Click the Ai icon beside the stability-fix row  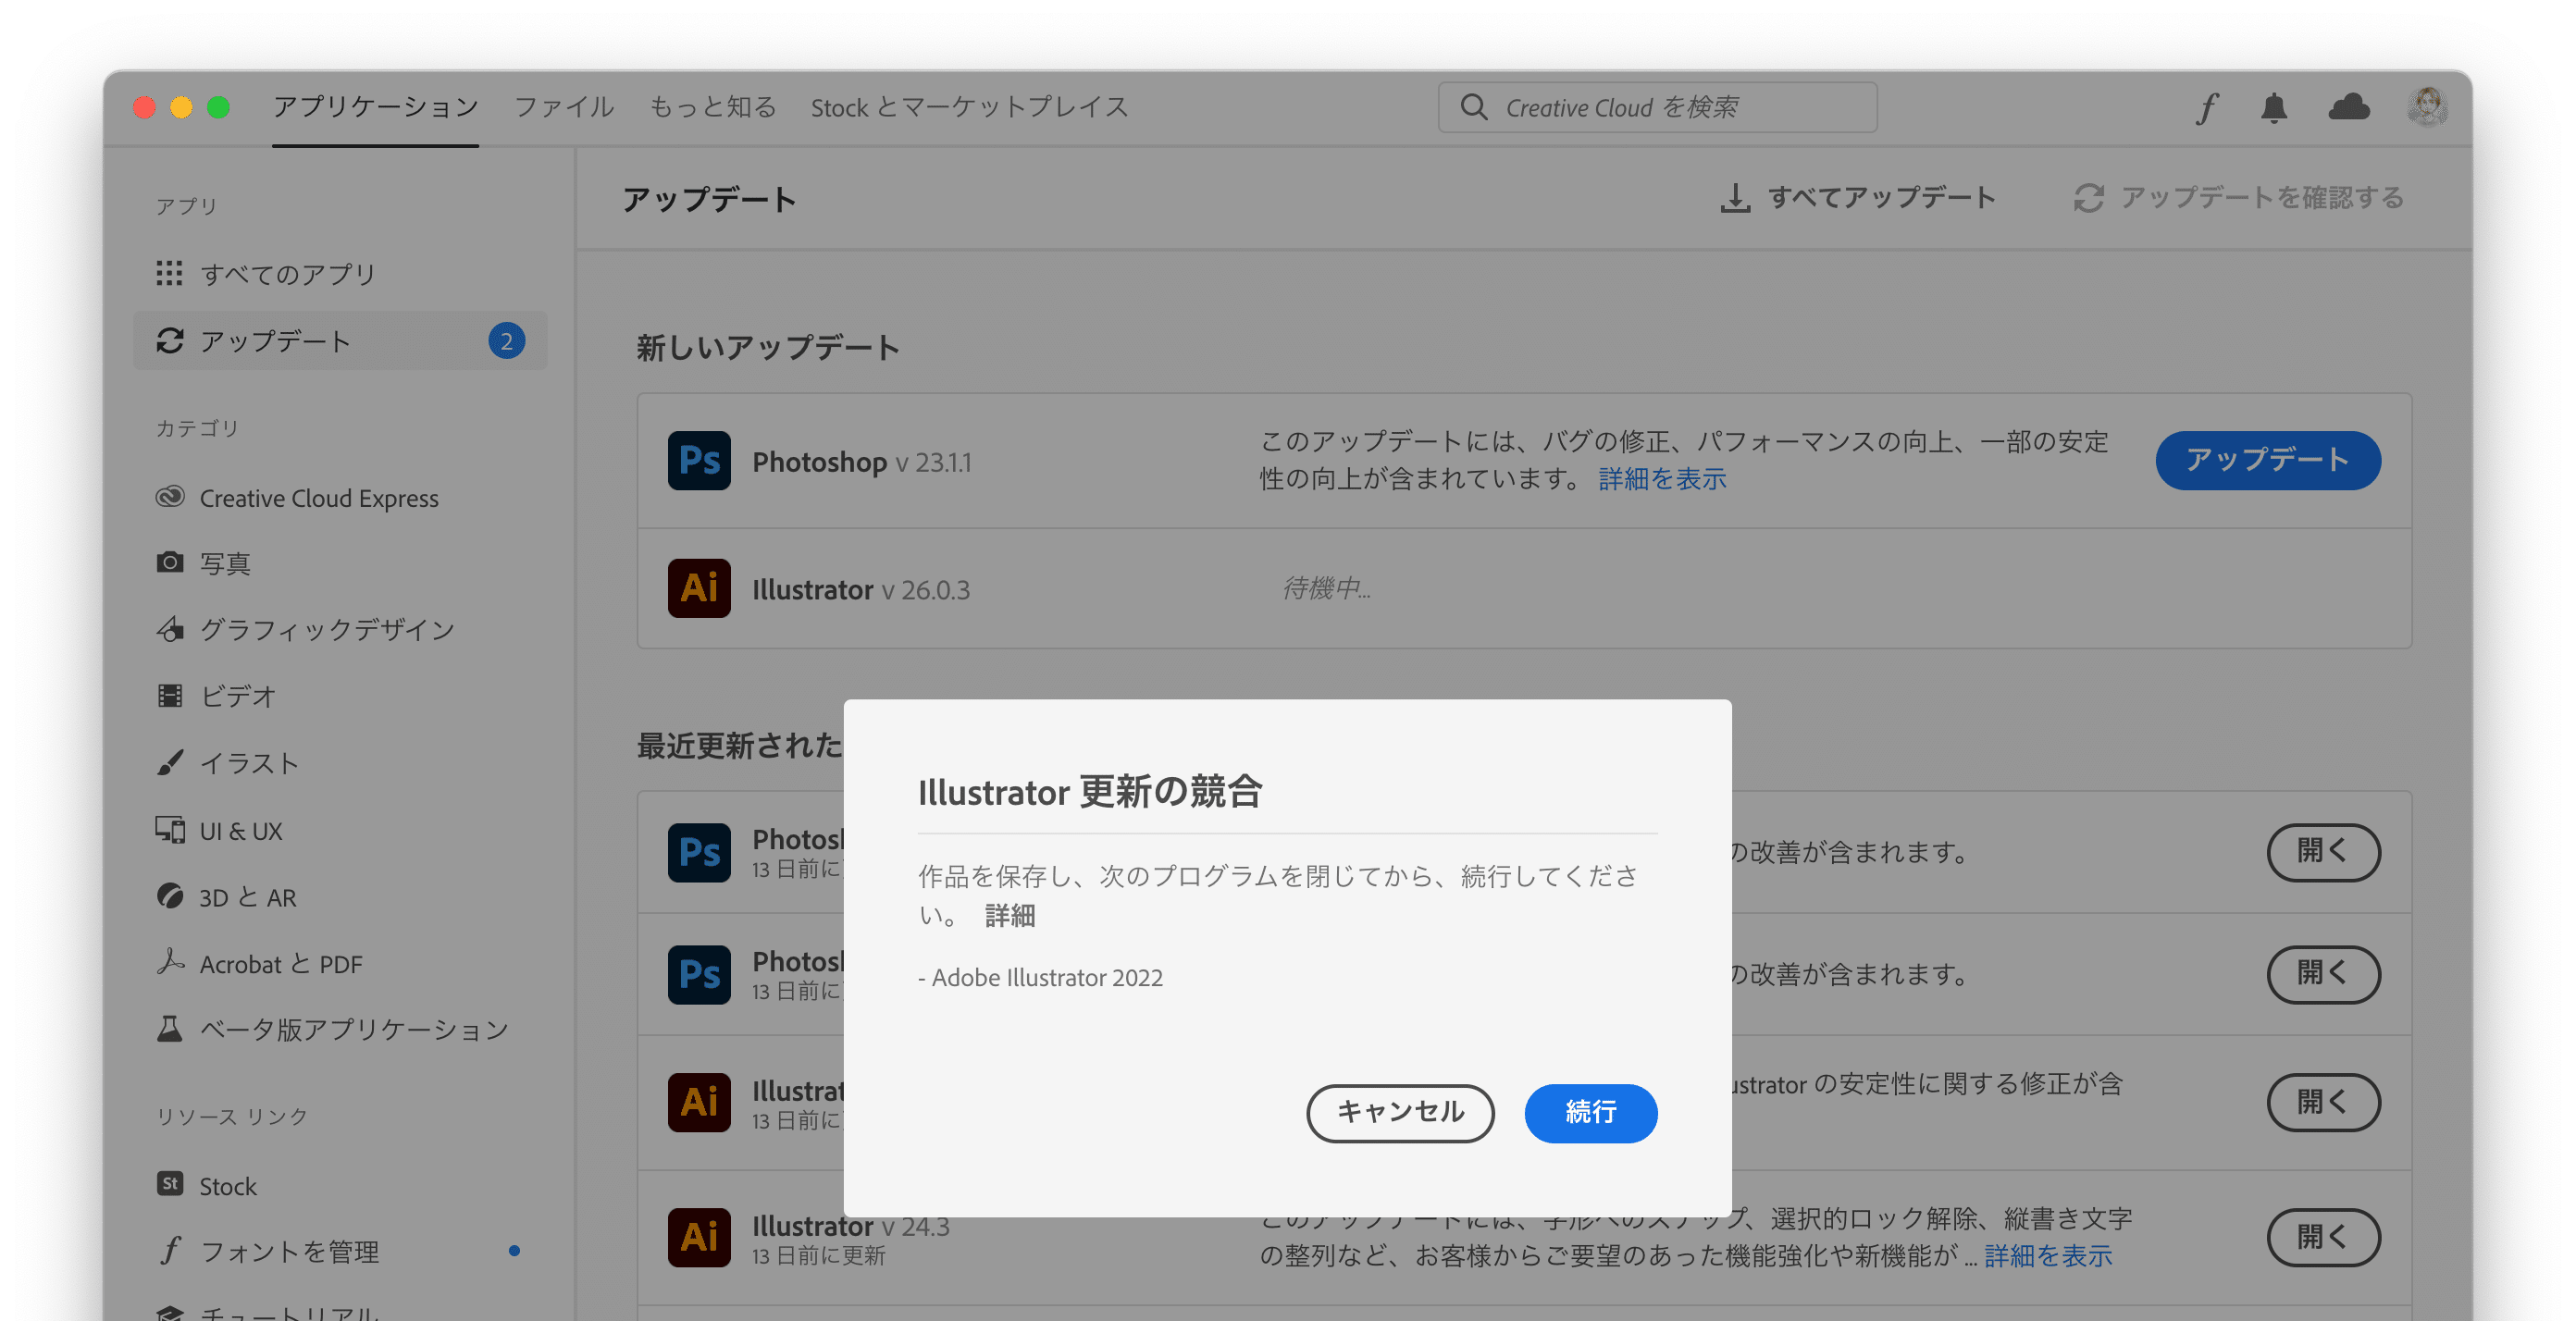coord(699,1102)
